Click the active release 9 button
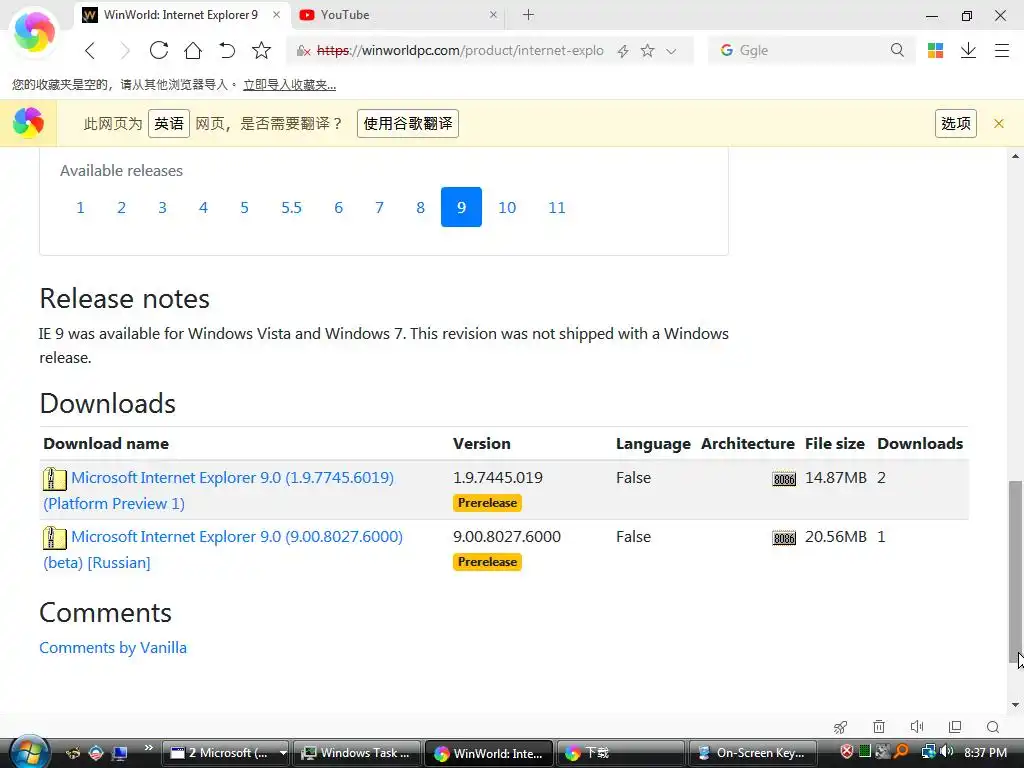The height and width of the screenshot is (768, 1024). (x=461, y=207)
